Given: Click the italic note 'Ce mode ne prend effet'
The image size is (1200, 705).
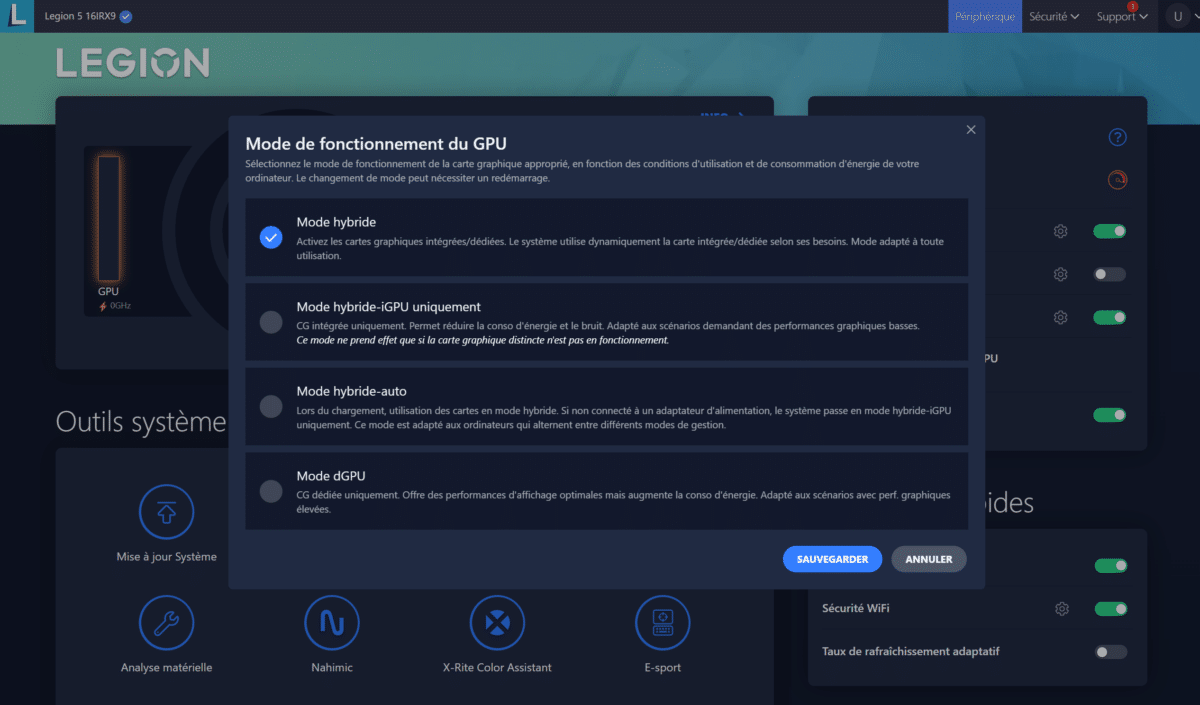Looking at the screenshot, I should [x=482, y=340].
